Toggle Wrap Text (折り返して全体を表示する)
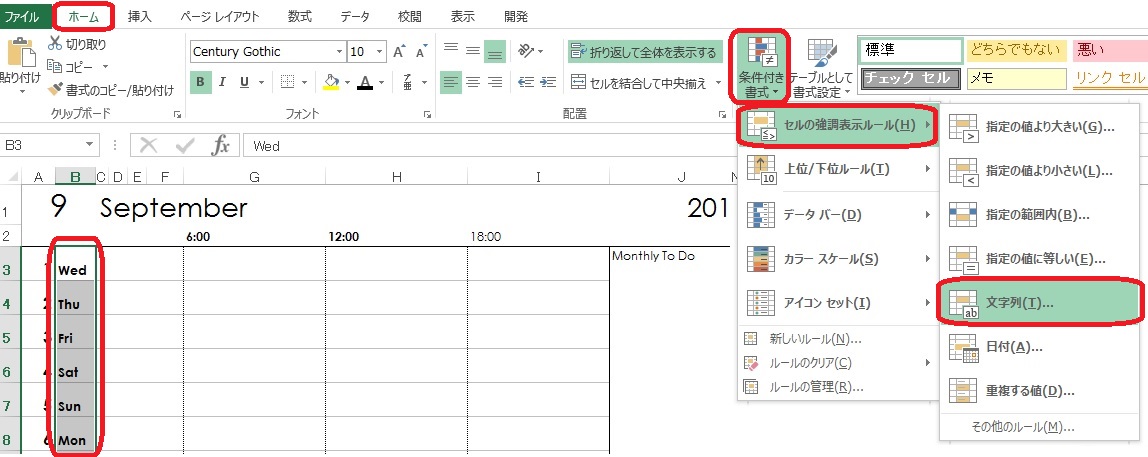Screen dimensions: 1148x457 643,52
